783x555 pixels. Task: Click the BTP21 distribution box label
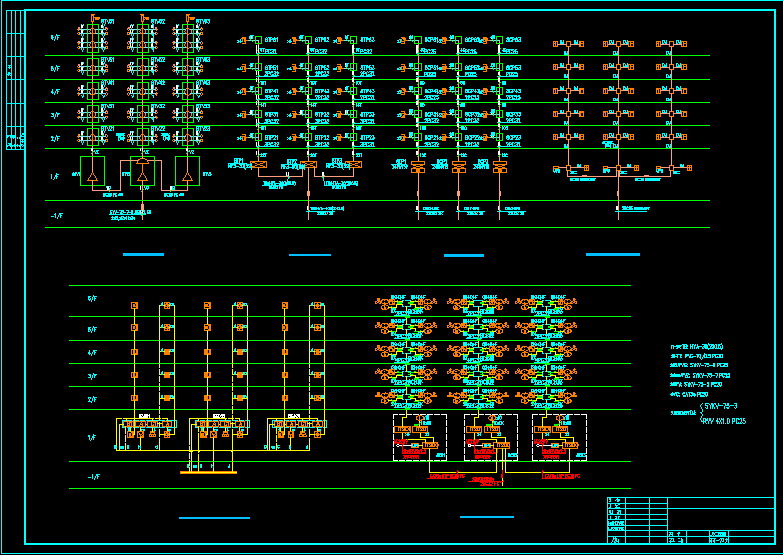(272, 137)
